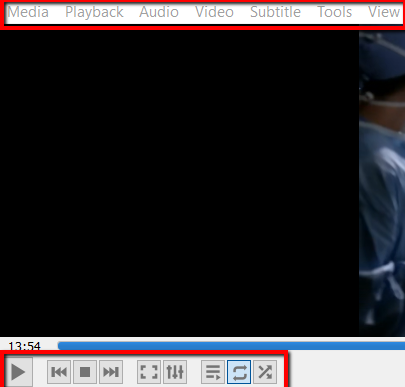The width and height of the screenshot is (405, 387).
Task: Open the Subtitle menu
Action: point(275,12)
